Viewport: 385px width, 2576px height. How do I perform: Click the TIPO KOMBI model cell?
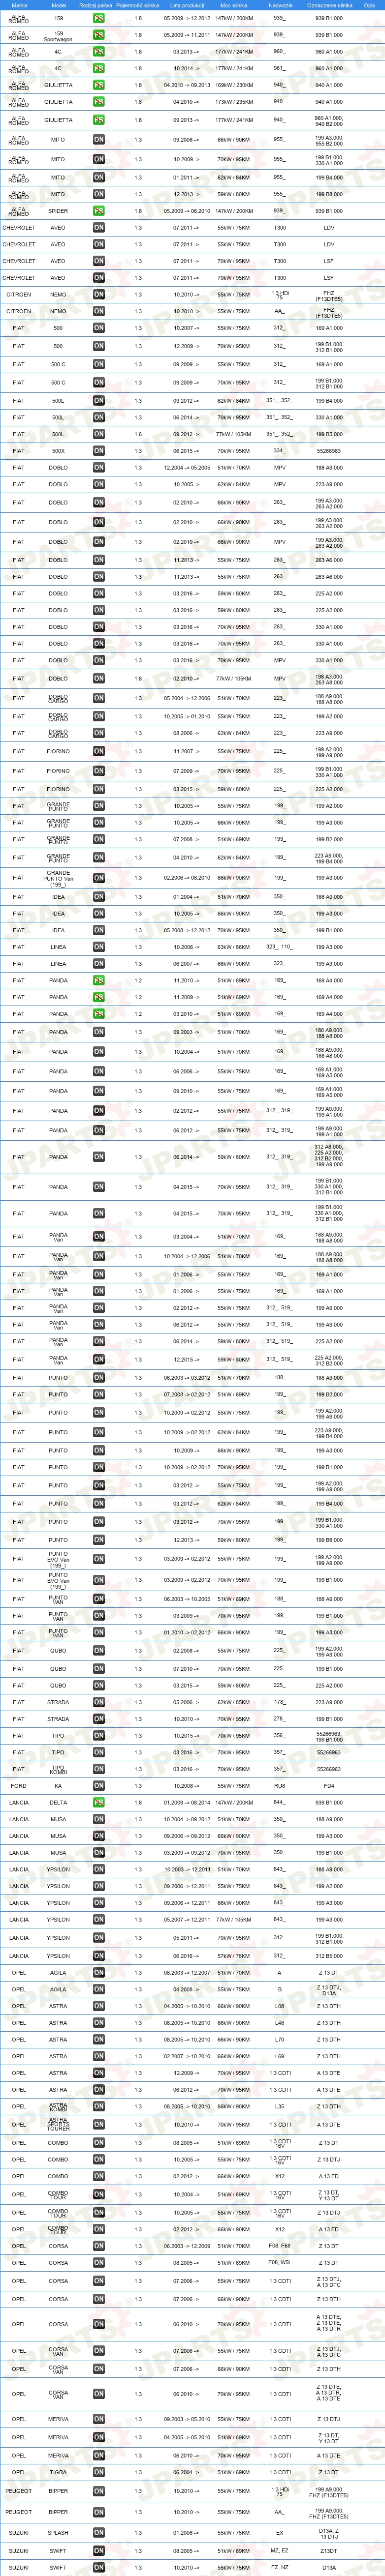click(58, 1769)
